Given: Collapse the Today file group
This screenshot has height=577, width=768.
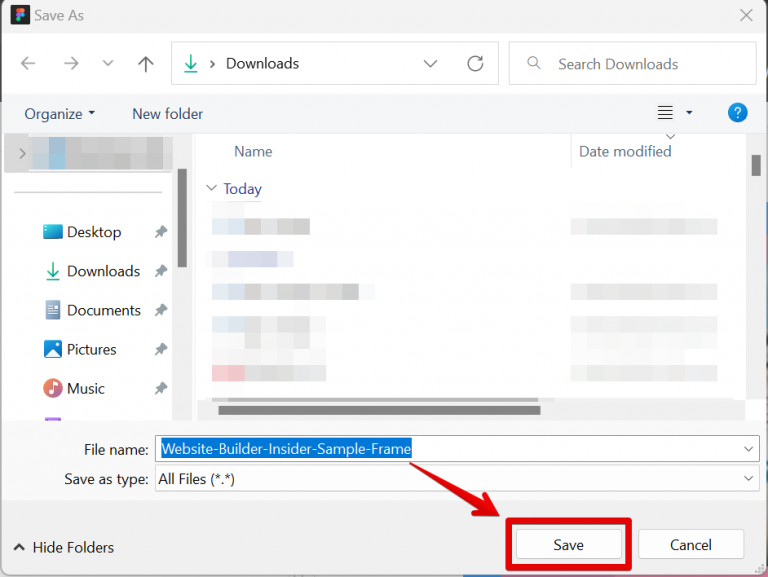Looking at the screenshot, I should tap(211, 188).
